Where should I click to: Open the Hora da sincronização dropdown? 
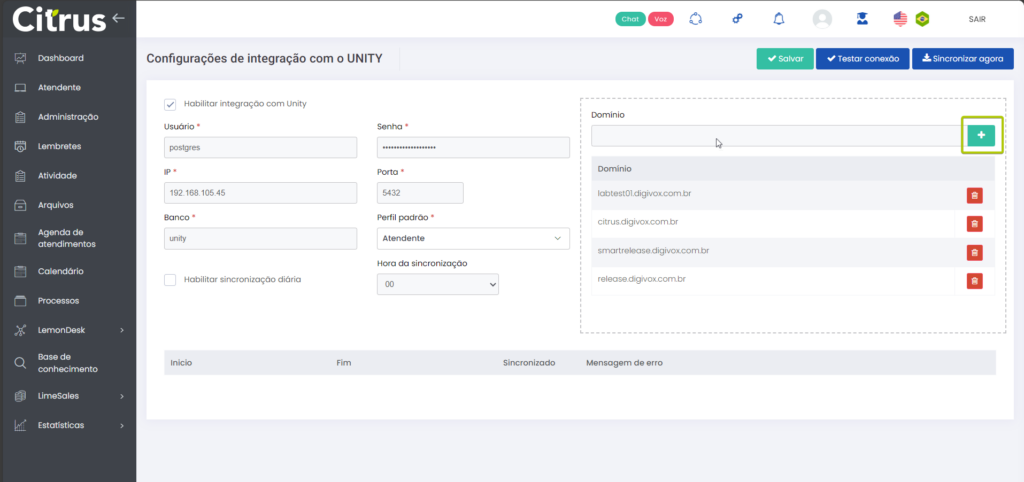click(437, 285)
